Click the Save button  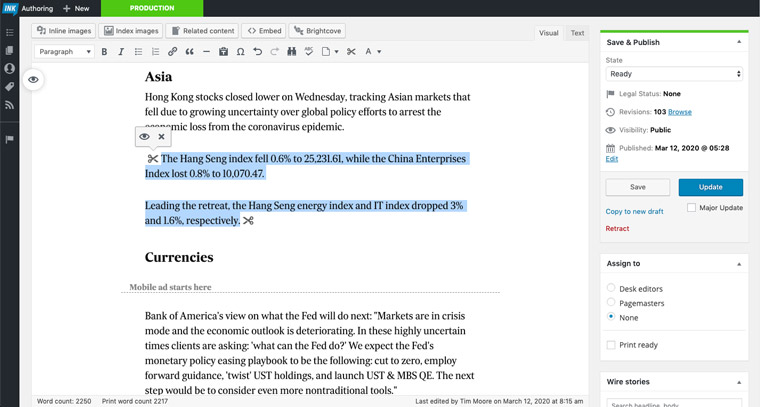pos(638,187)
